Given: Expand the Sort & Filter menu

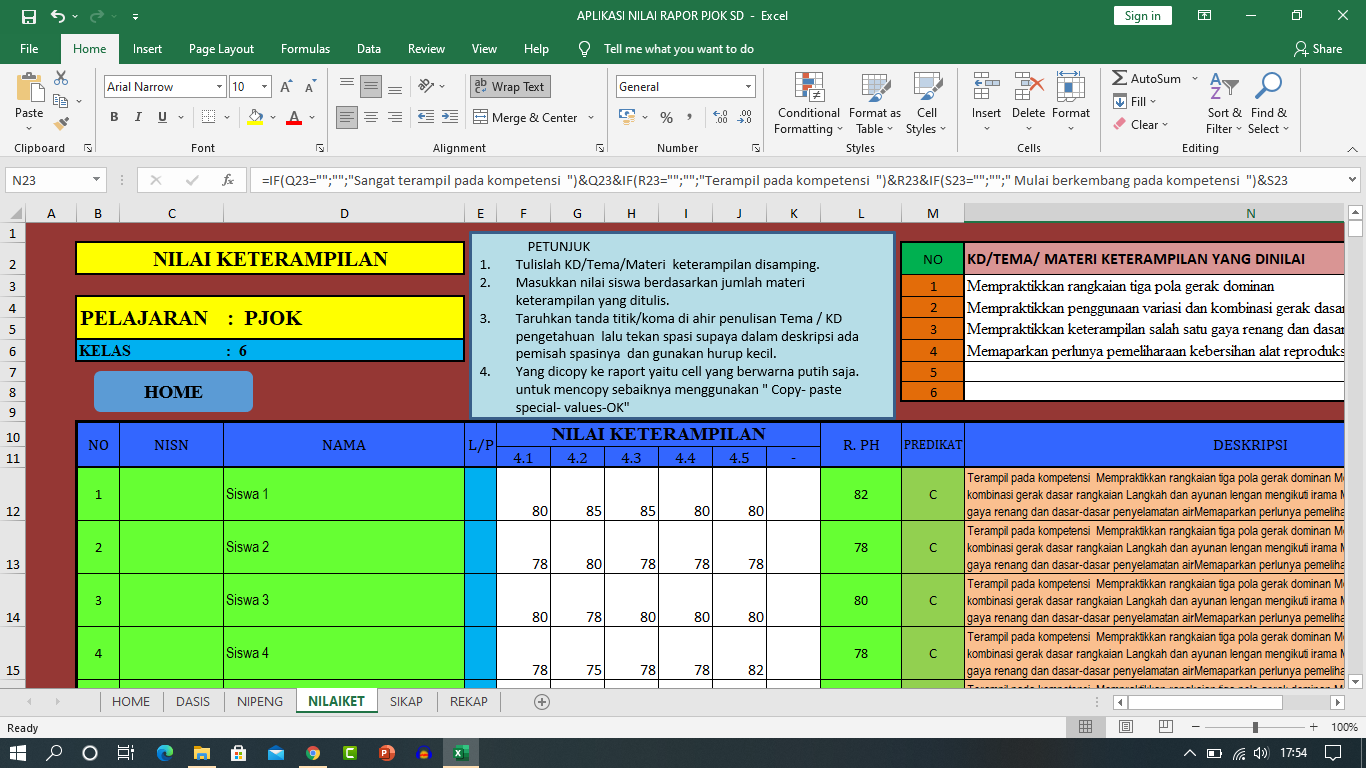Looking at the screenshot, I should [1224, 103].
